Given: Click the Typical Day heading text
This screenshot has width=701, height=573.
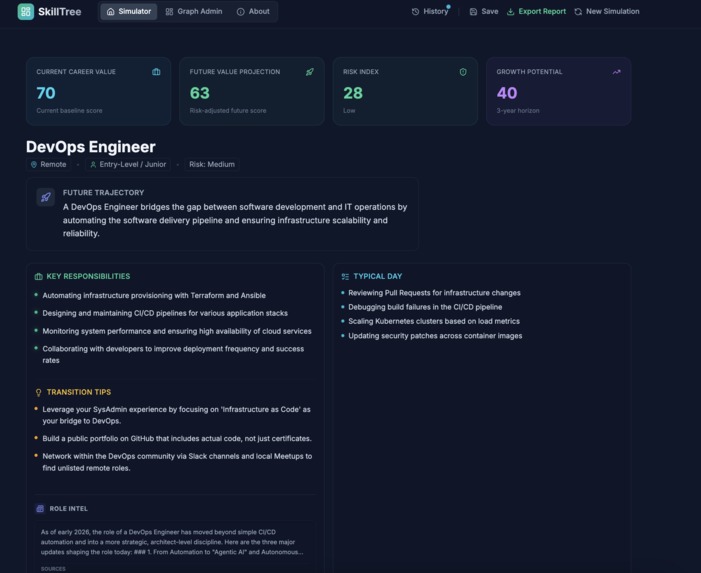Looking at the screenshot, I should (x=377, y=276).
